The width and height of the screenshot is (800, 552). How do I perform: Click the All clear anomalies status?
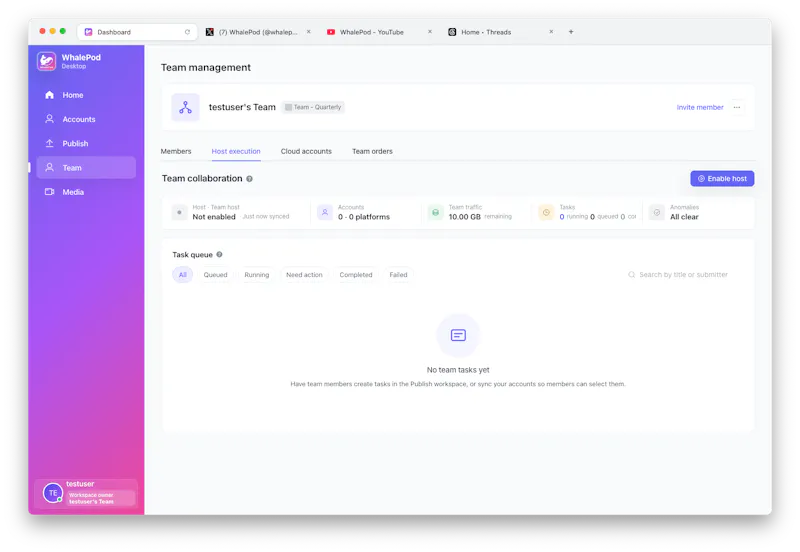click(x=684, y=217)
